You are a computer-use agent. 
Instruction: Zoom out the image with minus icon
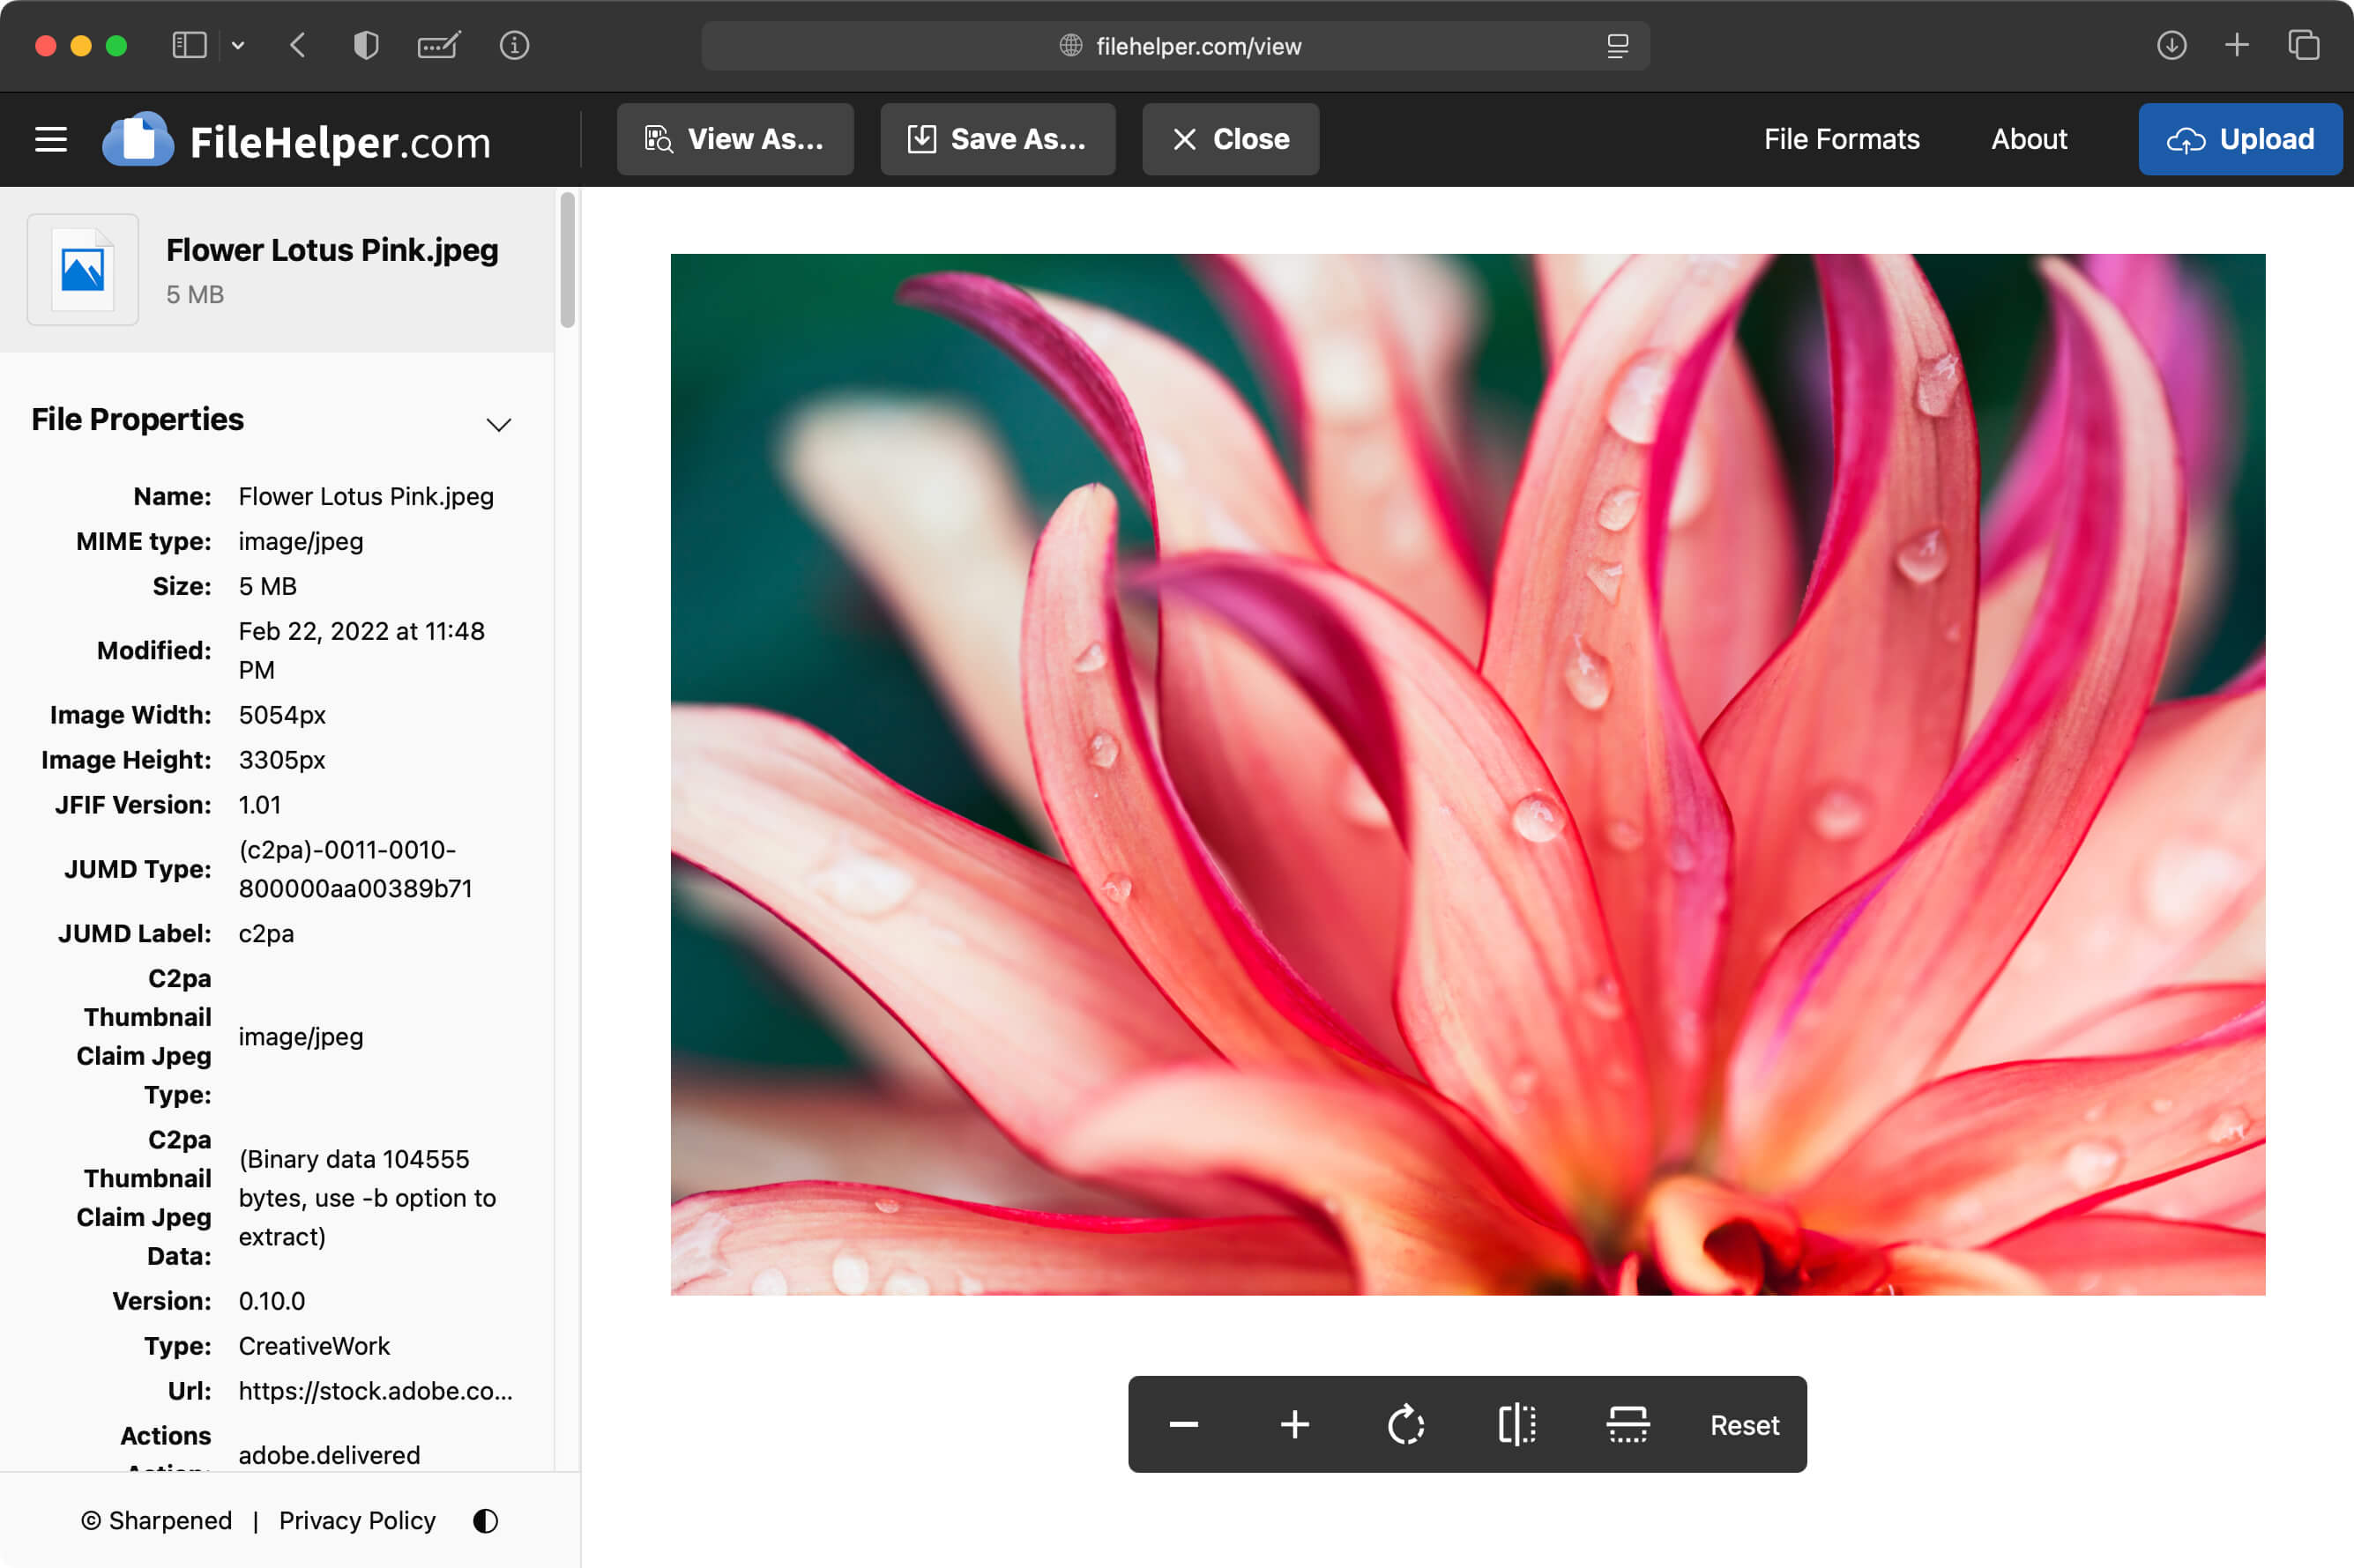pos(1183,1424)
